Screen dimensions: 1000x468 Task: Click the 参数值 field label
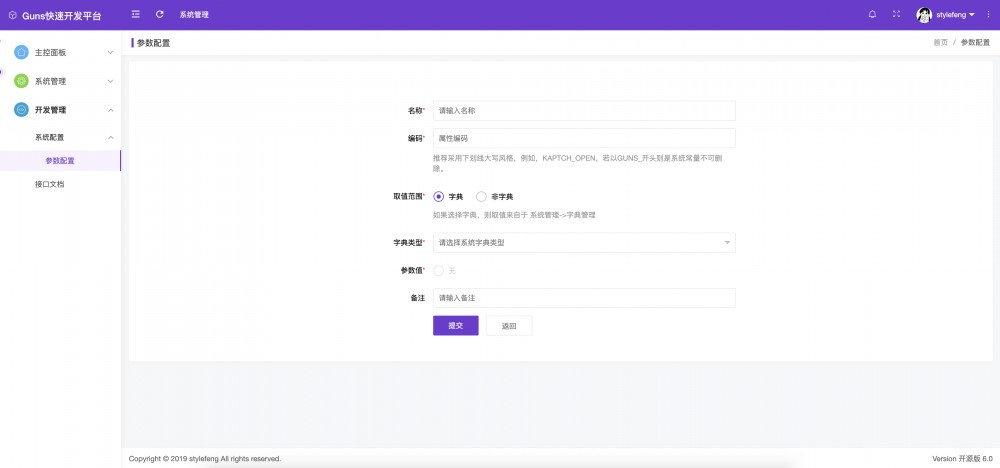[x=413, y=270]
